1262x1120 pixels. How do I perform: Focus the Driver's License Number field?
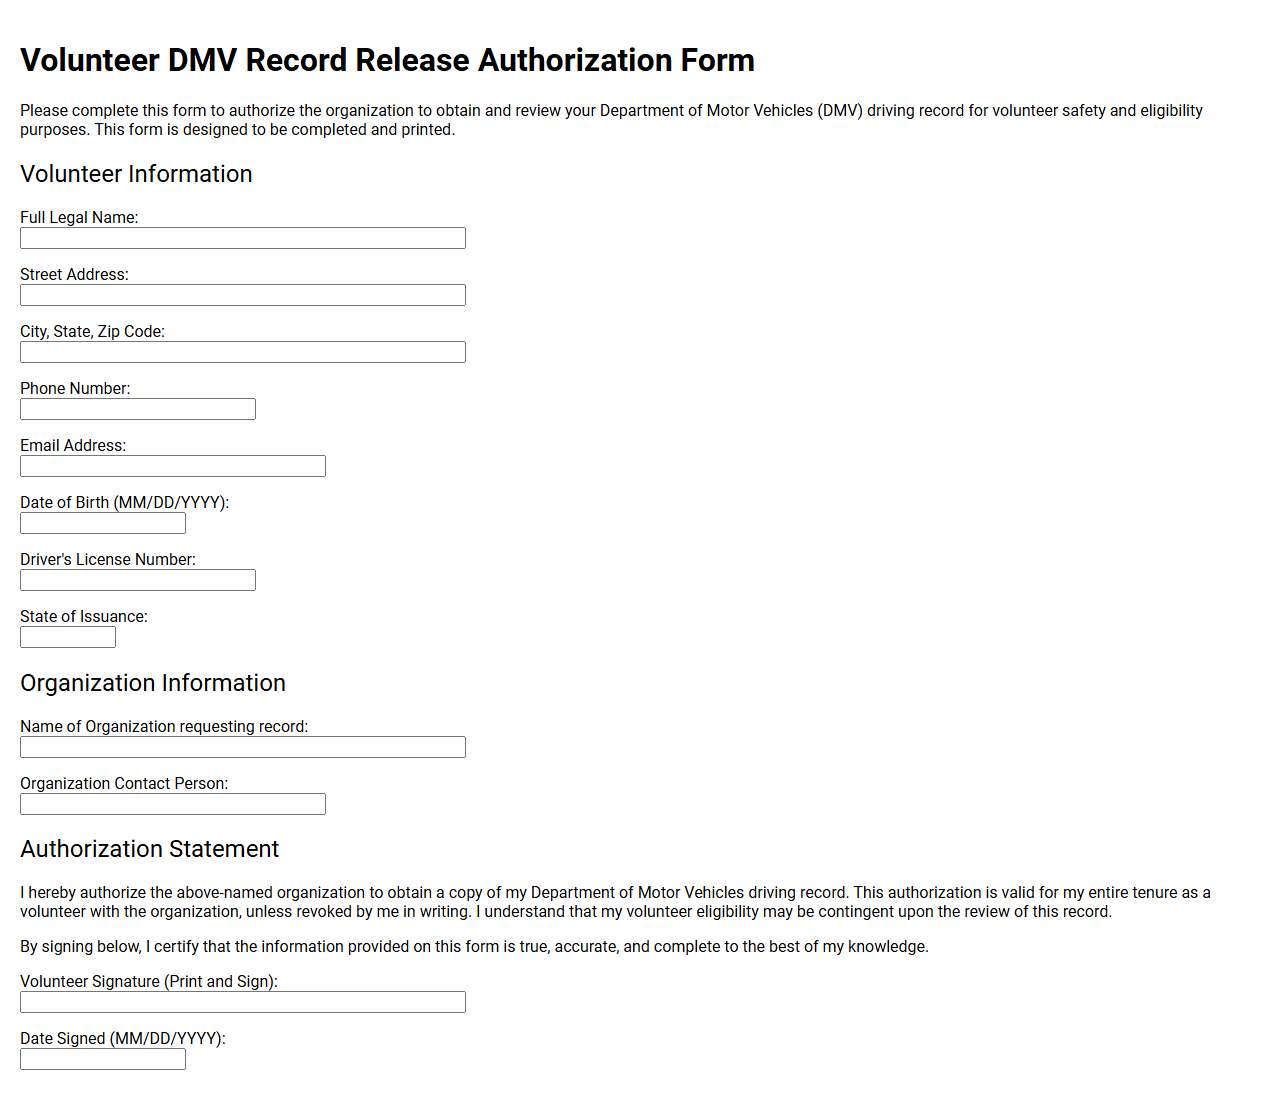click(x=138, y=580)
